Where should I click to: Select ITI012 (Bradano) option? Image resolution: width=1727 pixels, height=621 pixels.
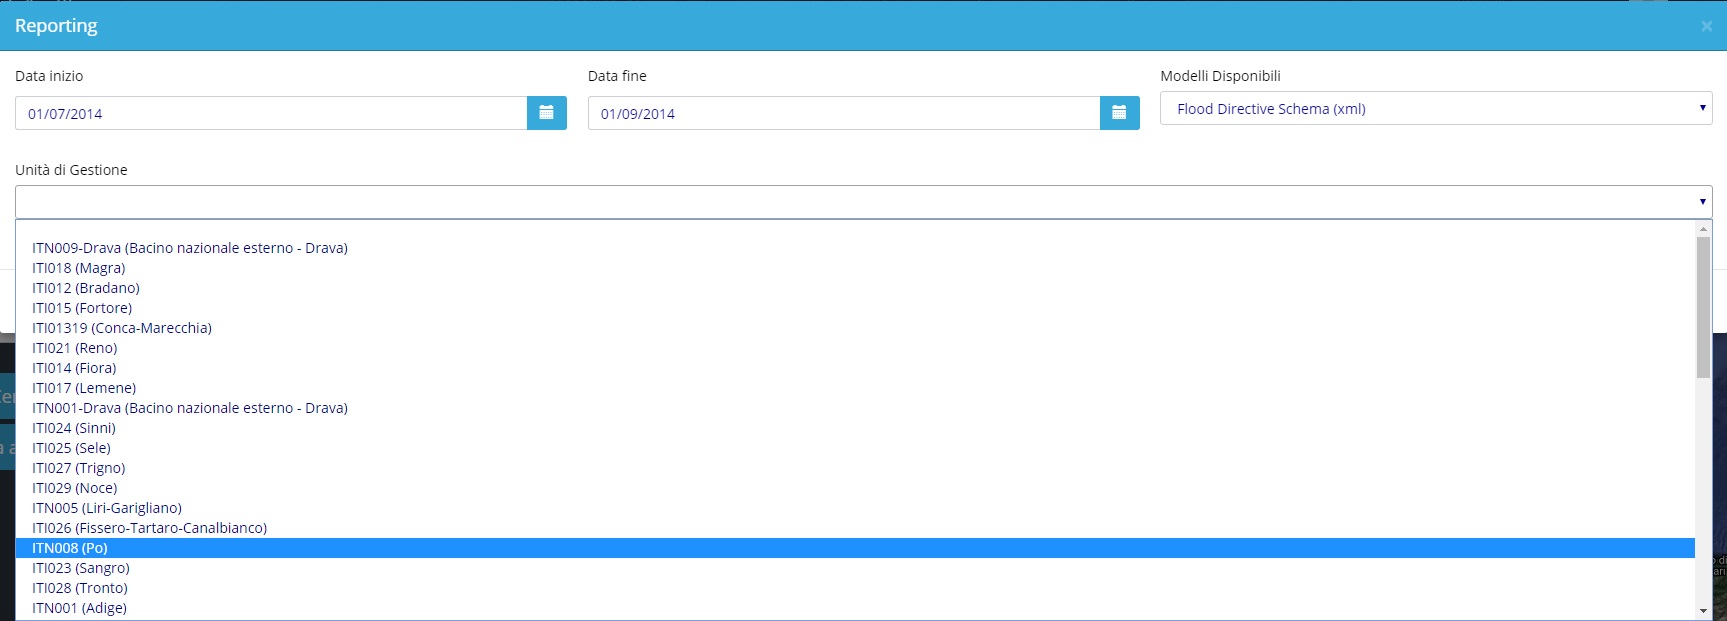tap(855, 288)
